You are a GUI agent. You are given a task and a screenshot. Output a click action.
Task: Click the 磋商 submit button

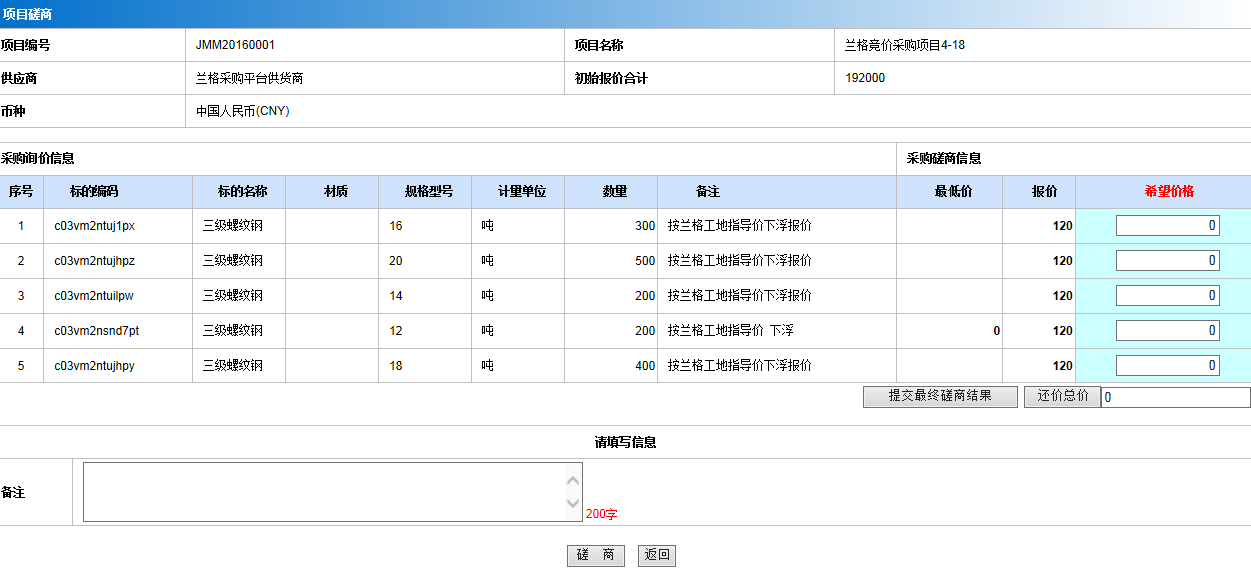(x=596, y=556)
